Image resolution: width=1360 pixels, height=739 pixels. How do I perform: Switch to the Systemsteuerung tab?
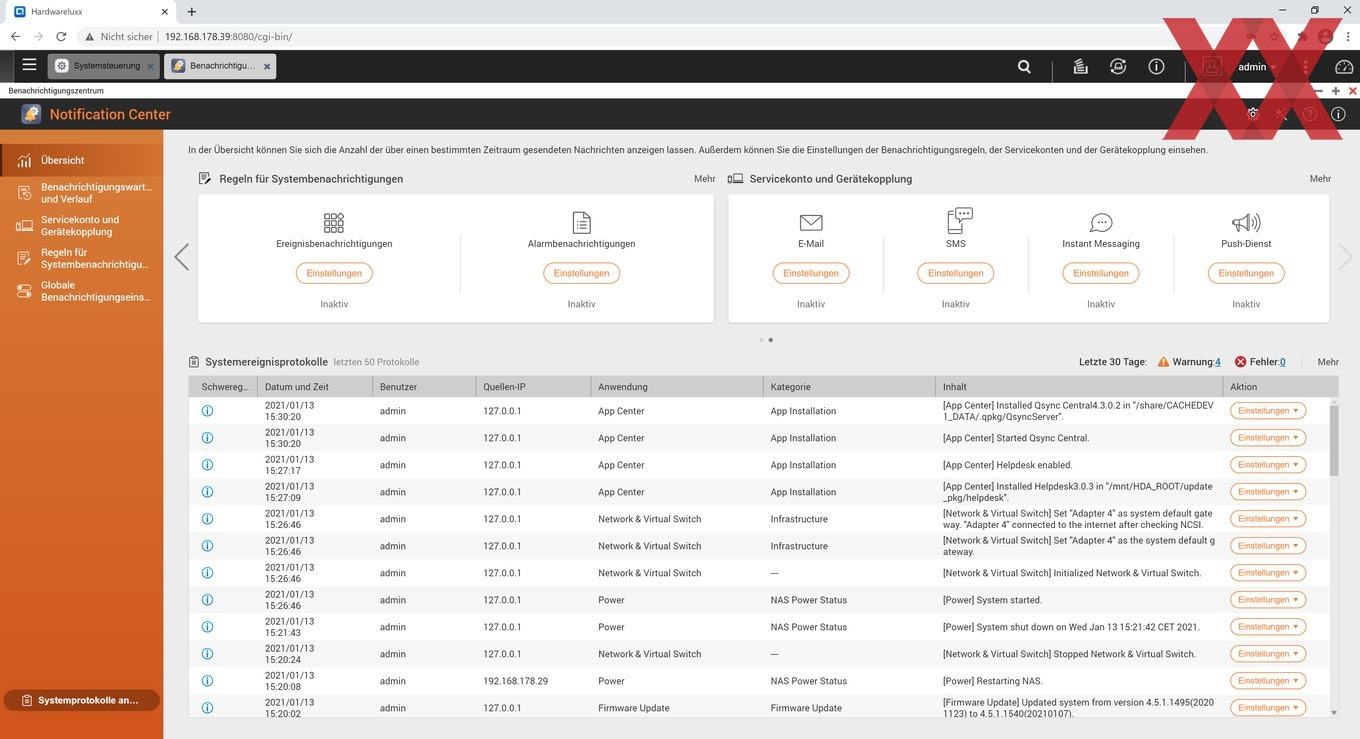click(98, 66)
